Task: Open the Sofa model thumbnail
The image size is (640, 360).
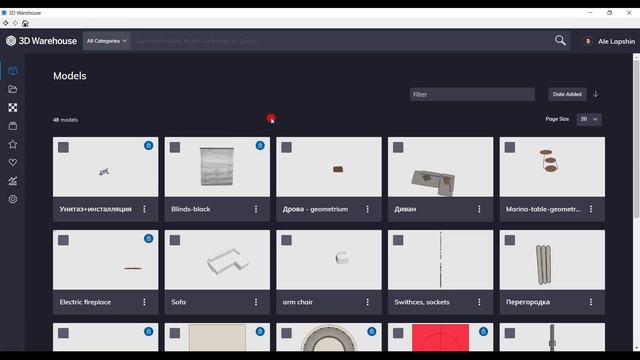Action: (217, 260)
